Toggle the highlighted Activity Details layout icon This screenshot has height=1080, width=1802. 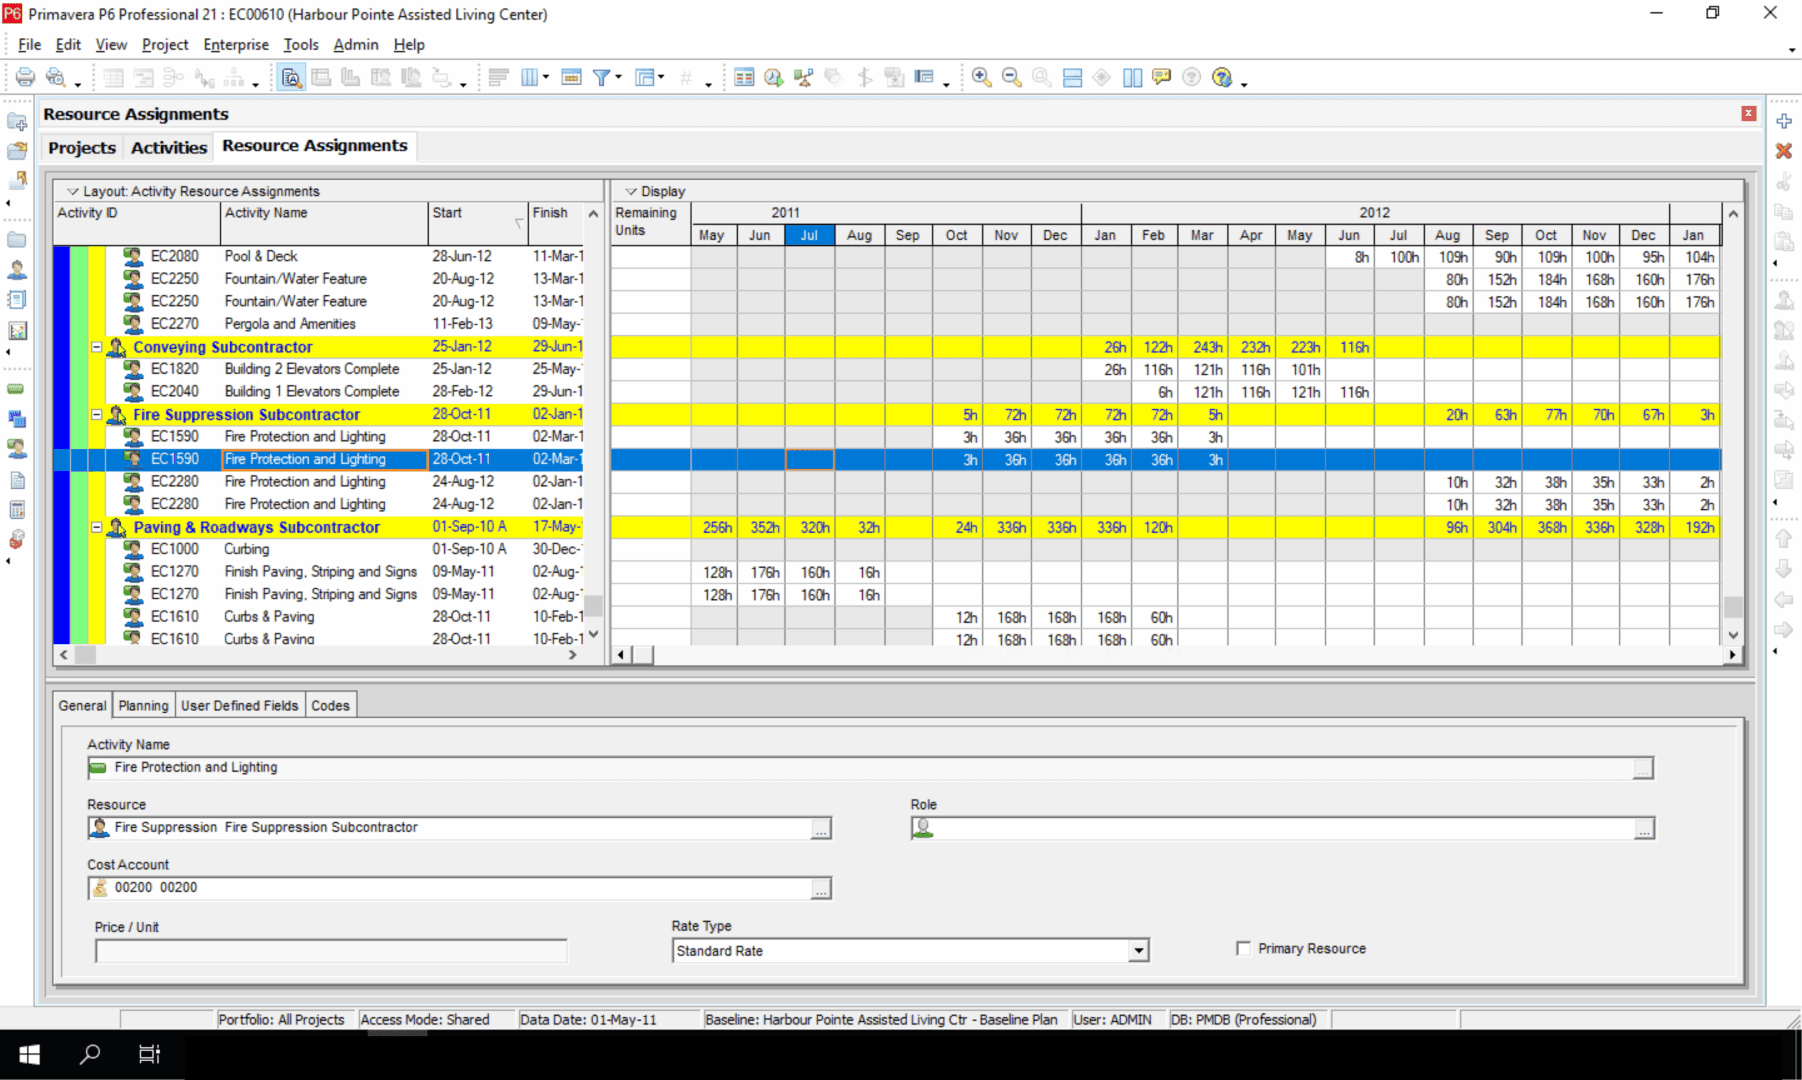(291, 78)
